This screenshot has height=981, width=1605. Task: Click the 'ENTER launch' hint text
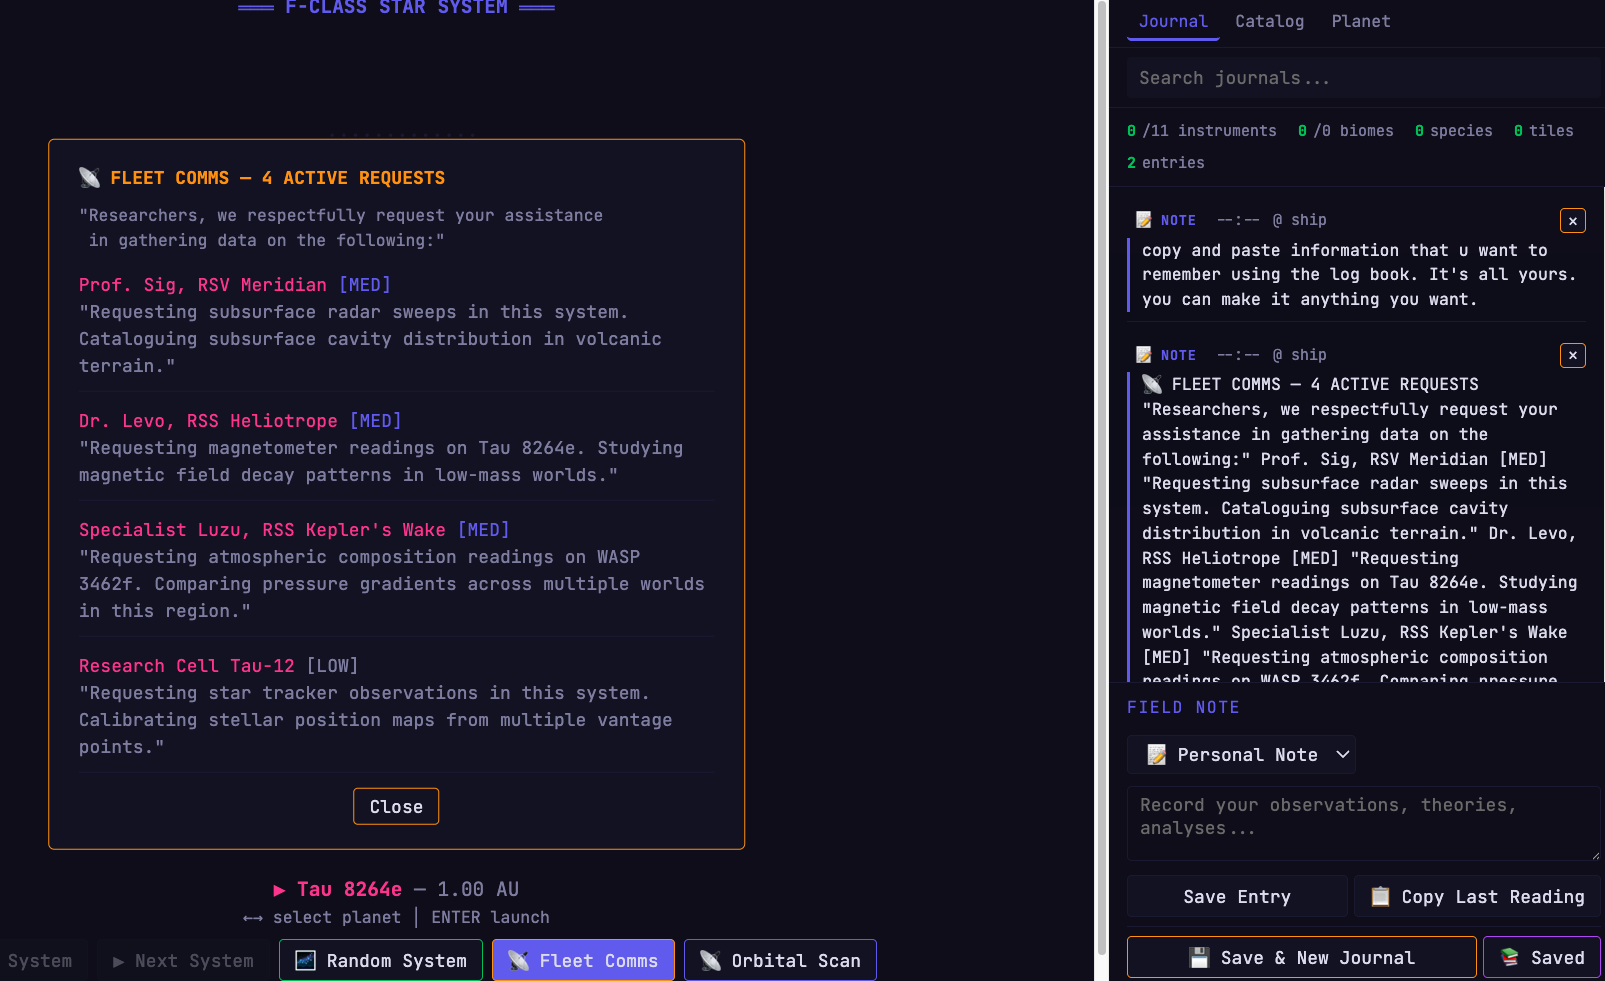[490, 917]
